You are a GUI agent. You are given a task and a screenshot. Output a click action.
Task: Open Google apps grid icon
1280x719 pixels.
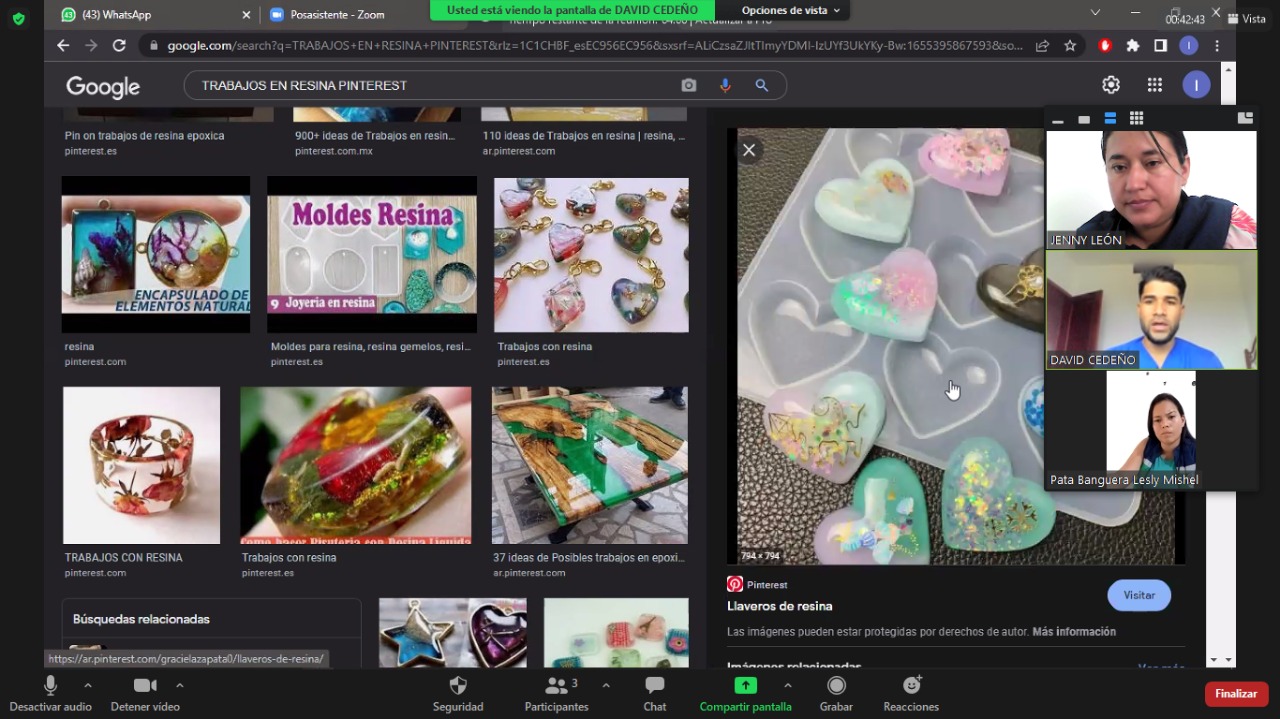(1154, 85)
